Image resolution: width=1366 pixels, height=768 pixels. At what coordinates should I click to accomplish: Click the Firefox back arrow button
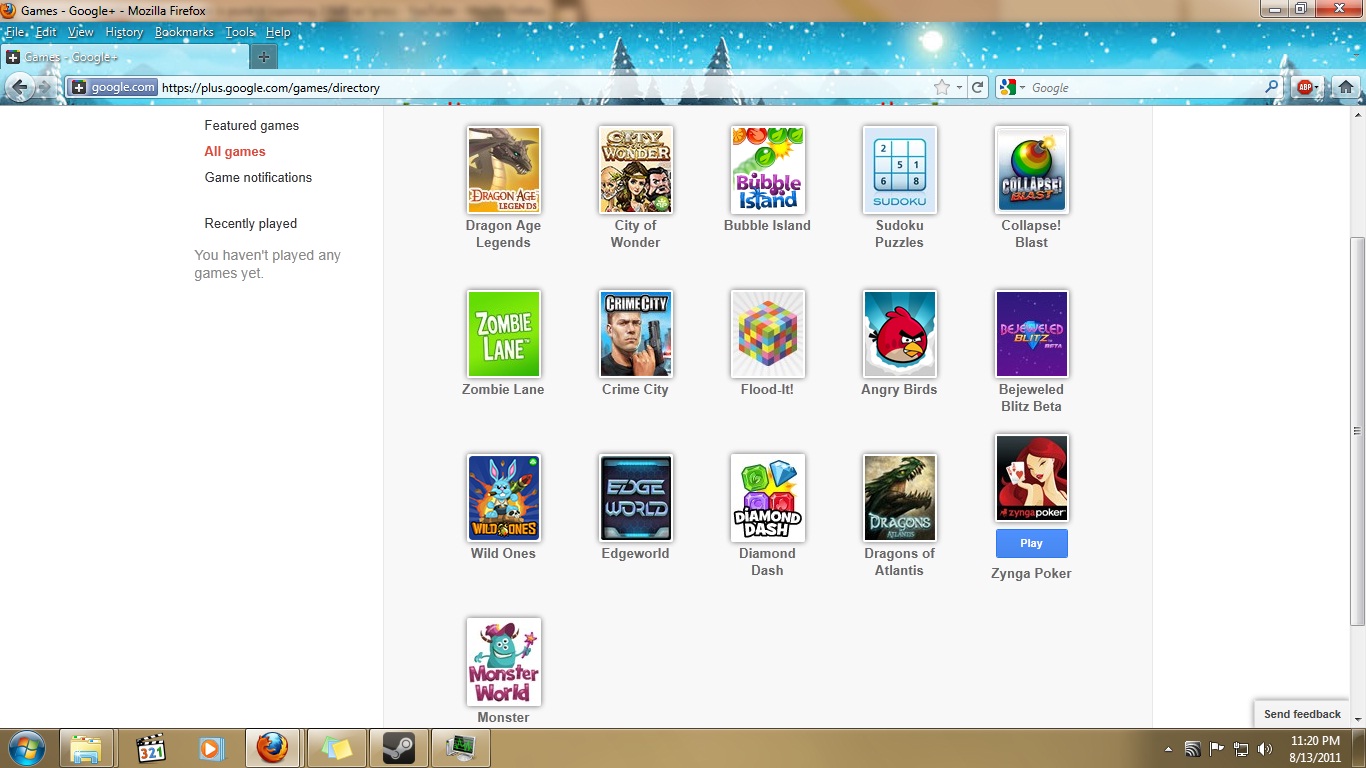[x=19, y=88]
